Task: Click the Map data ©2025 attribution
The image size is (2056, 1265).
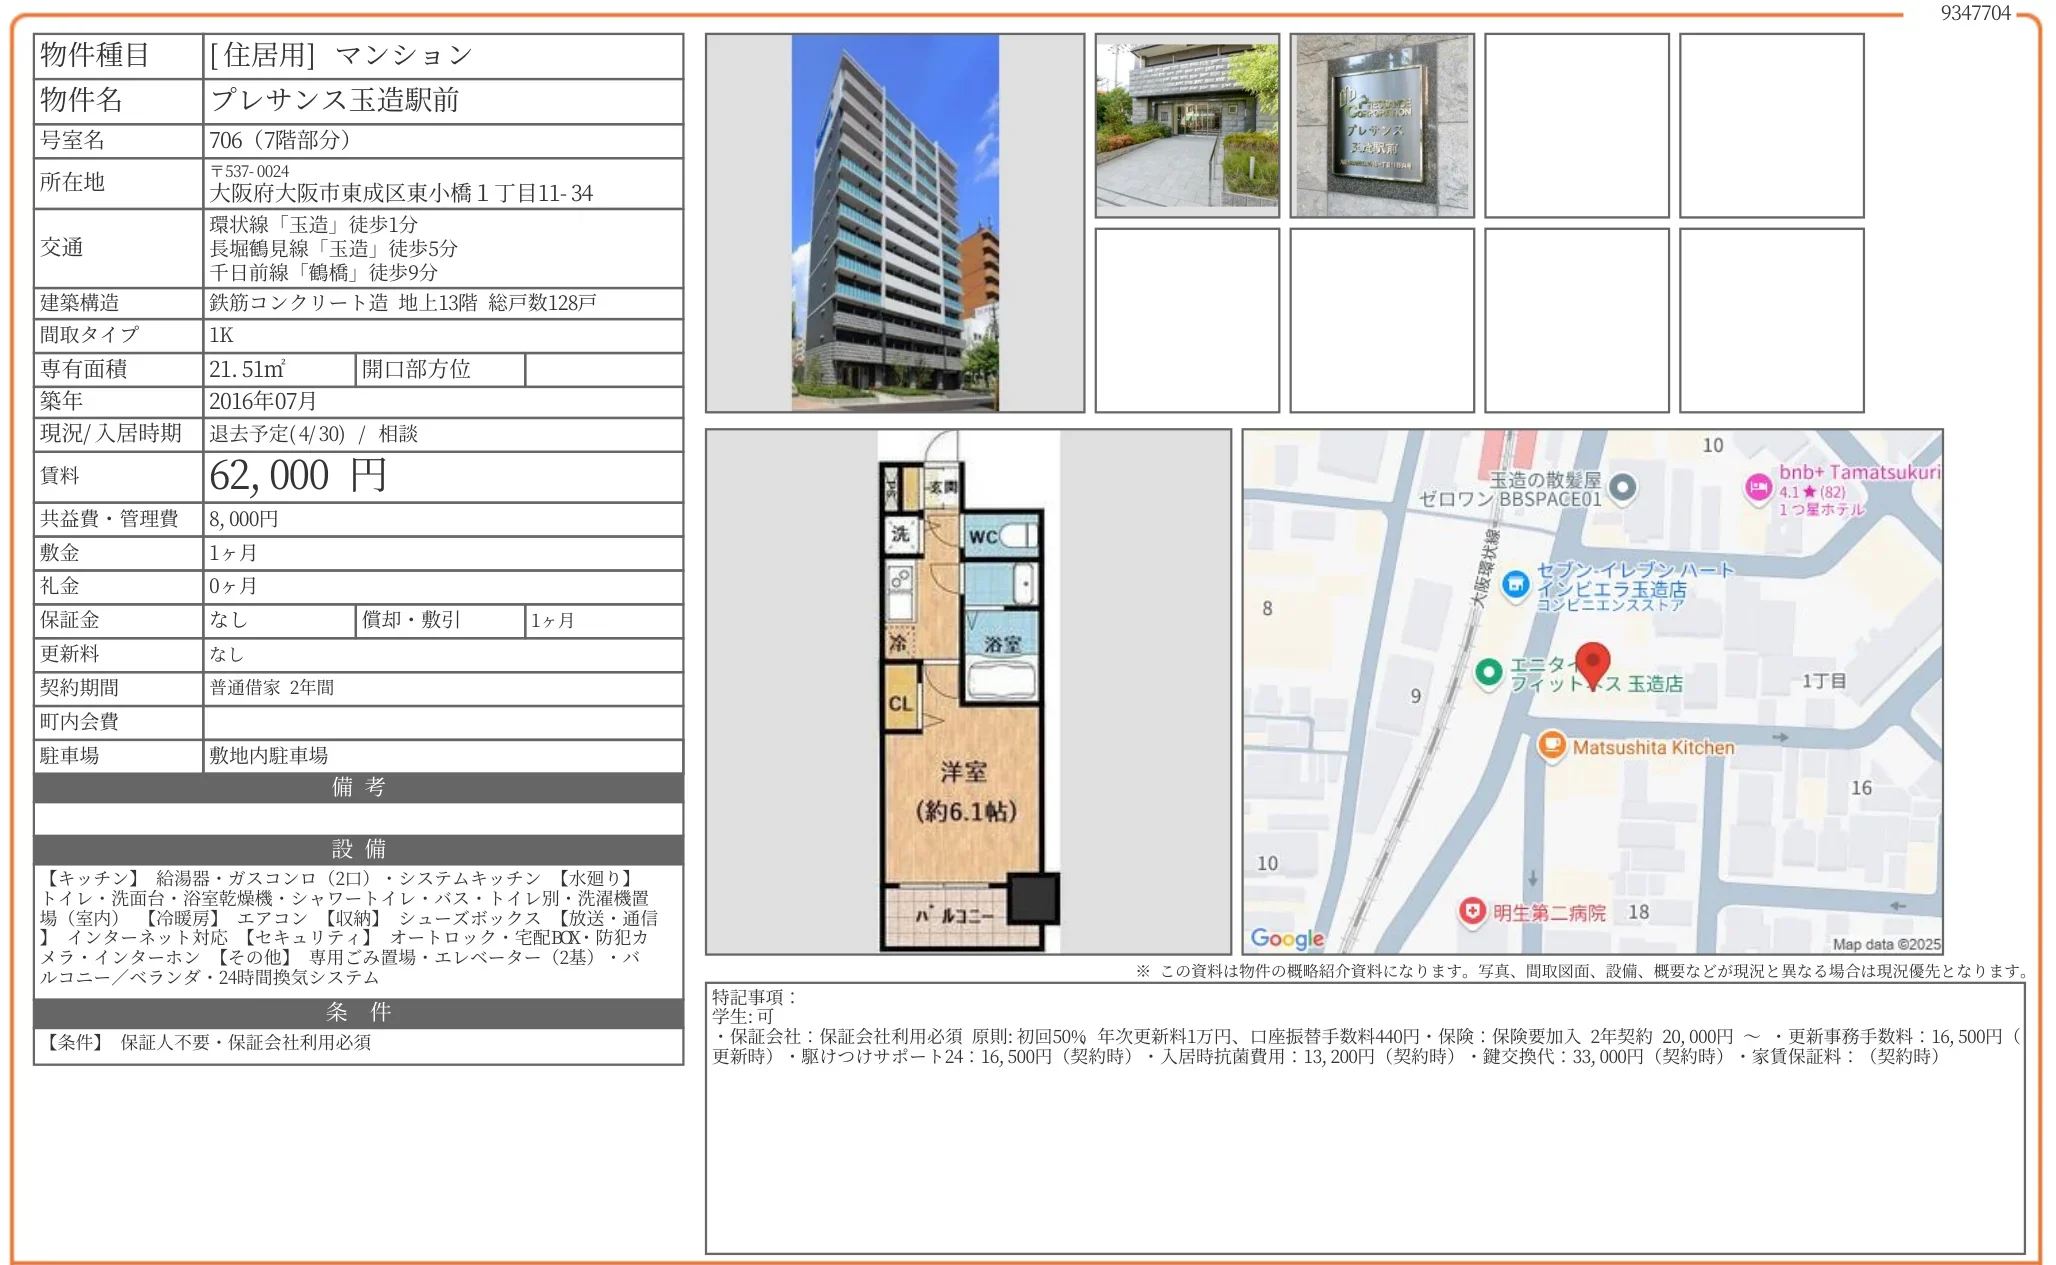Action: [x=1885, y=944]
